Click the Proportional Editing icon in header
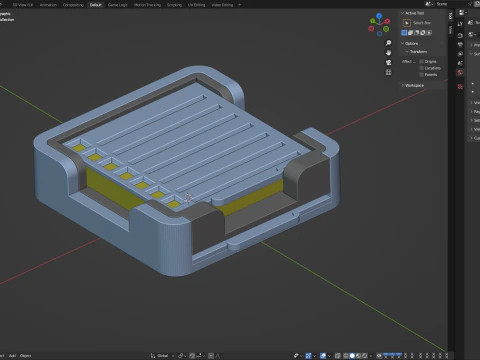Image resolution: width=480 pixels, height=360 pixels. [x=211, y=356]
